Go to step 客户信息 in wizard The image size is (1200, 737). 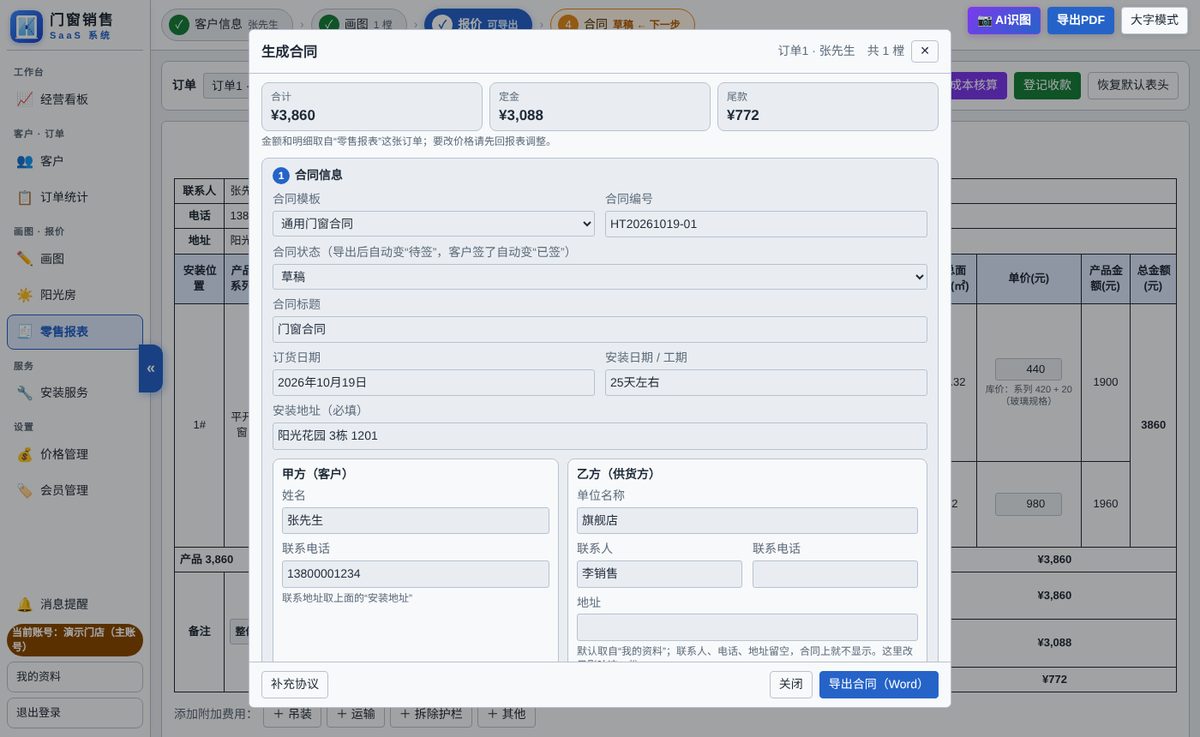(227, 24)
